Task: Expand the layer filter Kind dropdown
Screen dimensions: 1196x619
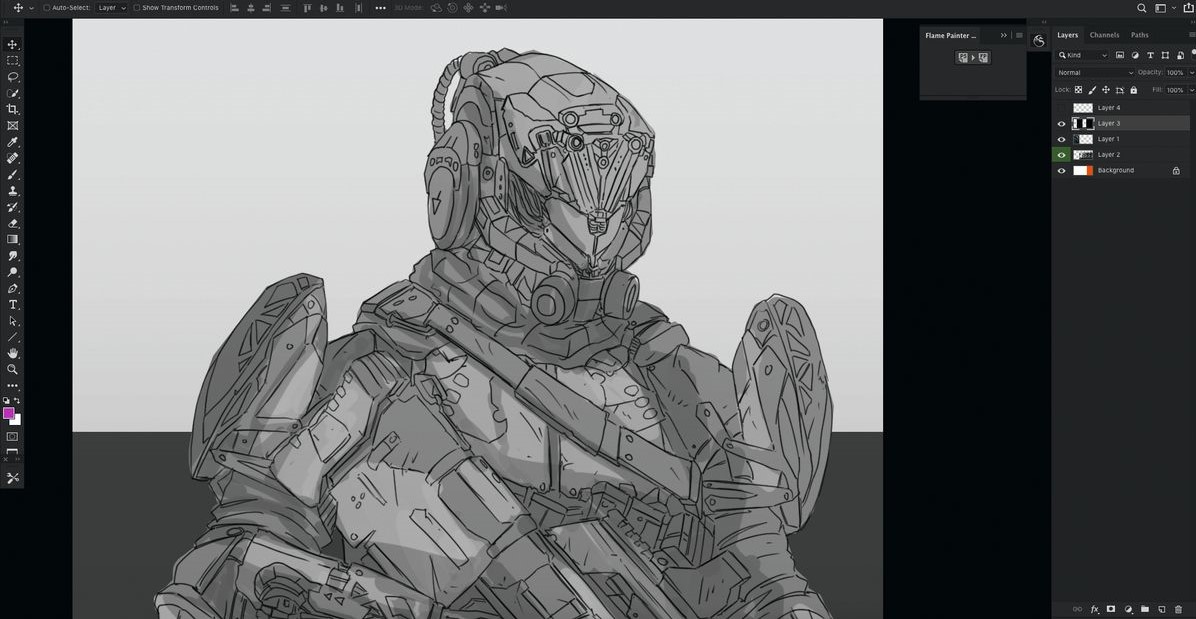Action: pos(1083,55)
